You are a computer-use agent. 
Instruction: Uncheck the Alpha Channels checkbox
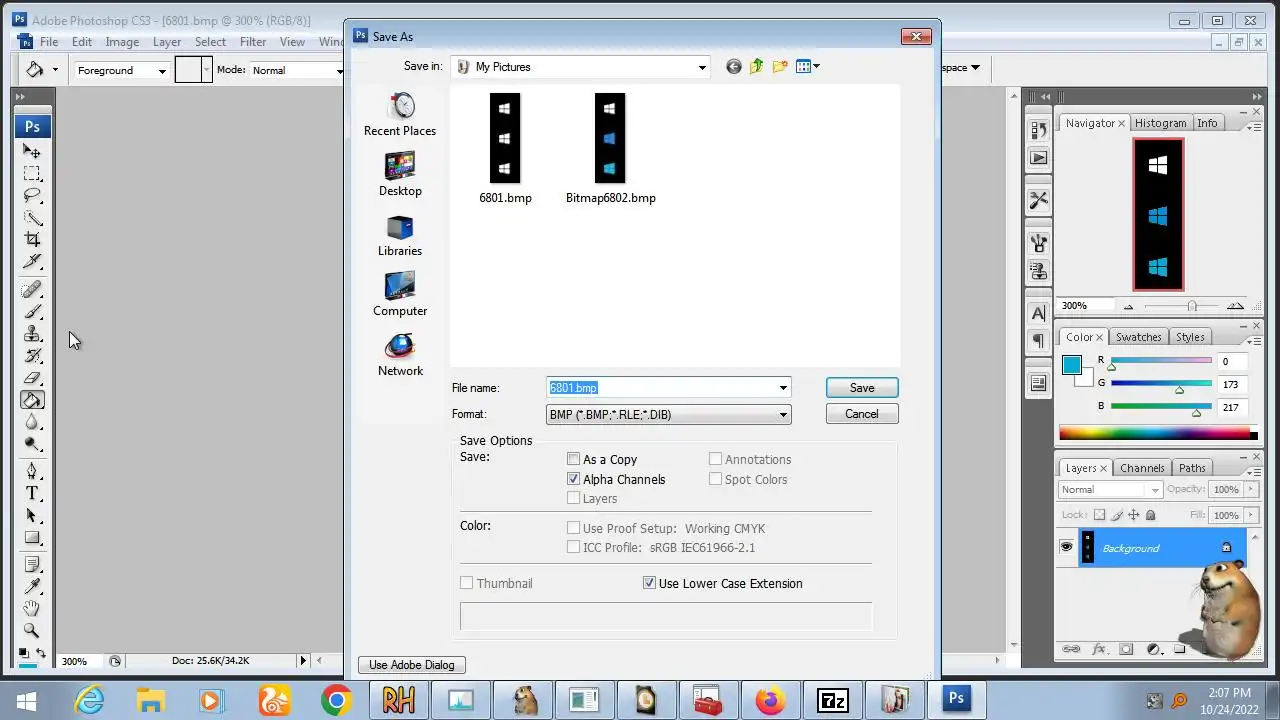click(574, 479)
